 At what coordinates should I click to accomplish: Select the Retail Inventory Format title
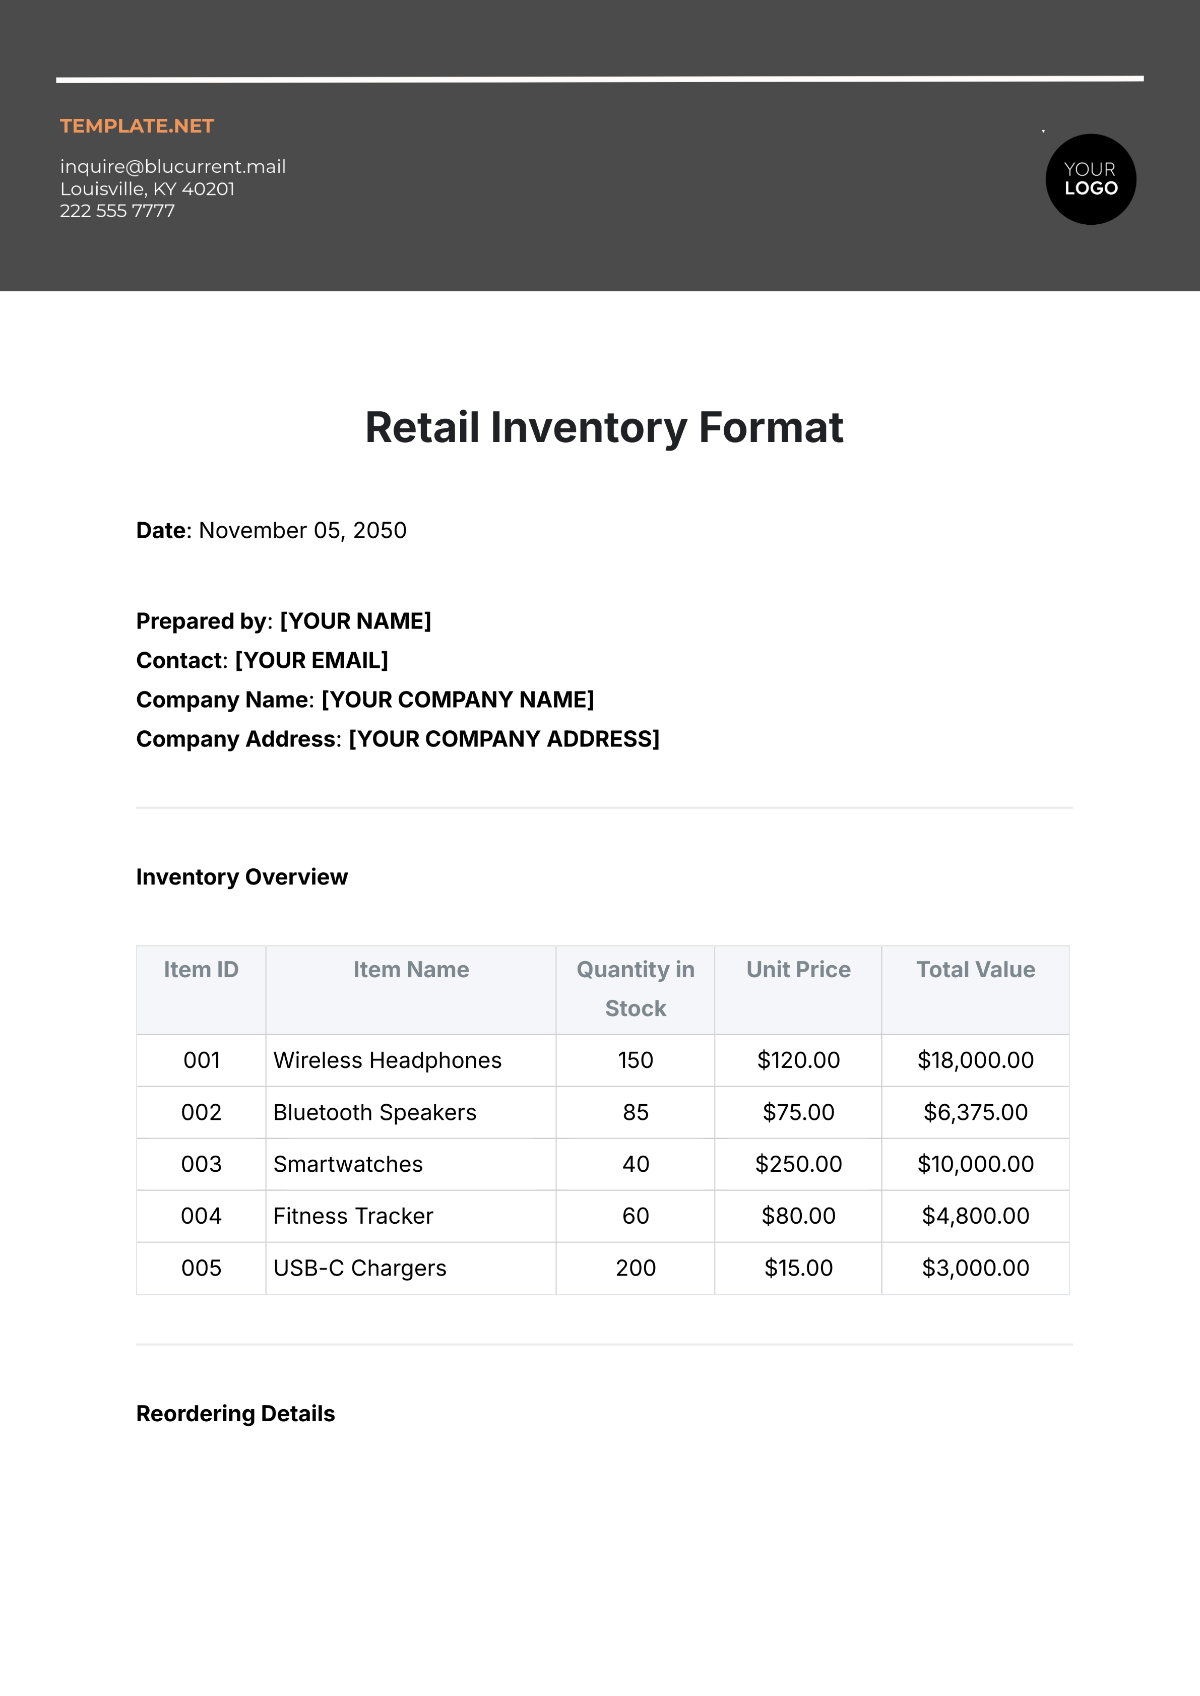pos(604,428)
